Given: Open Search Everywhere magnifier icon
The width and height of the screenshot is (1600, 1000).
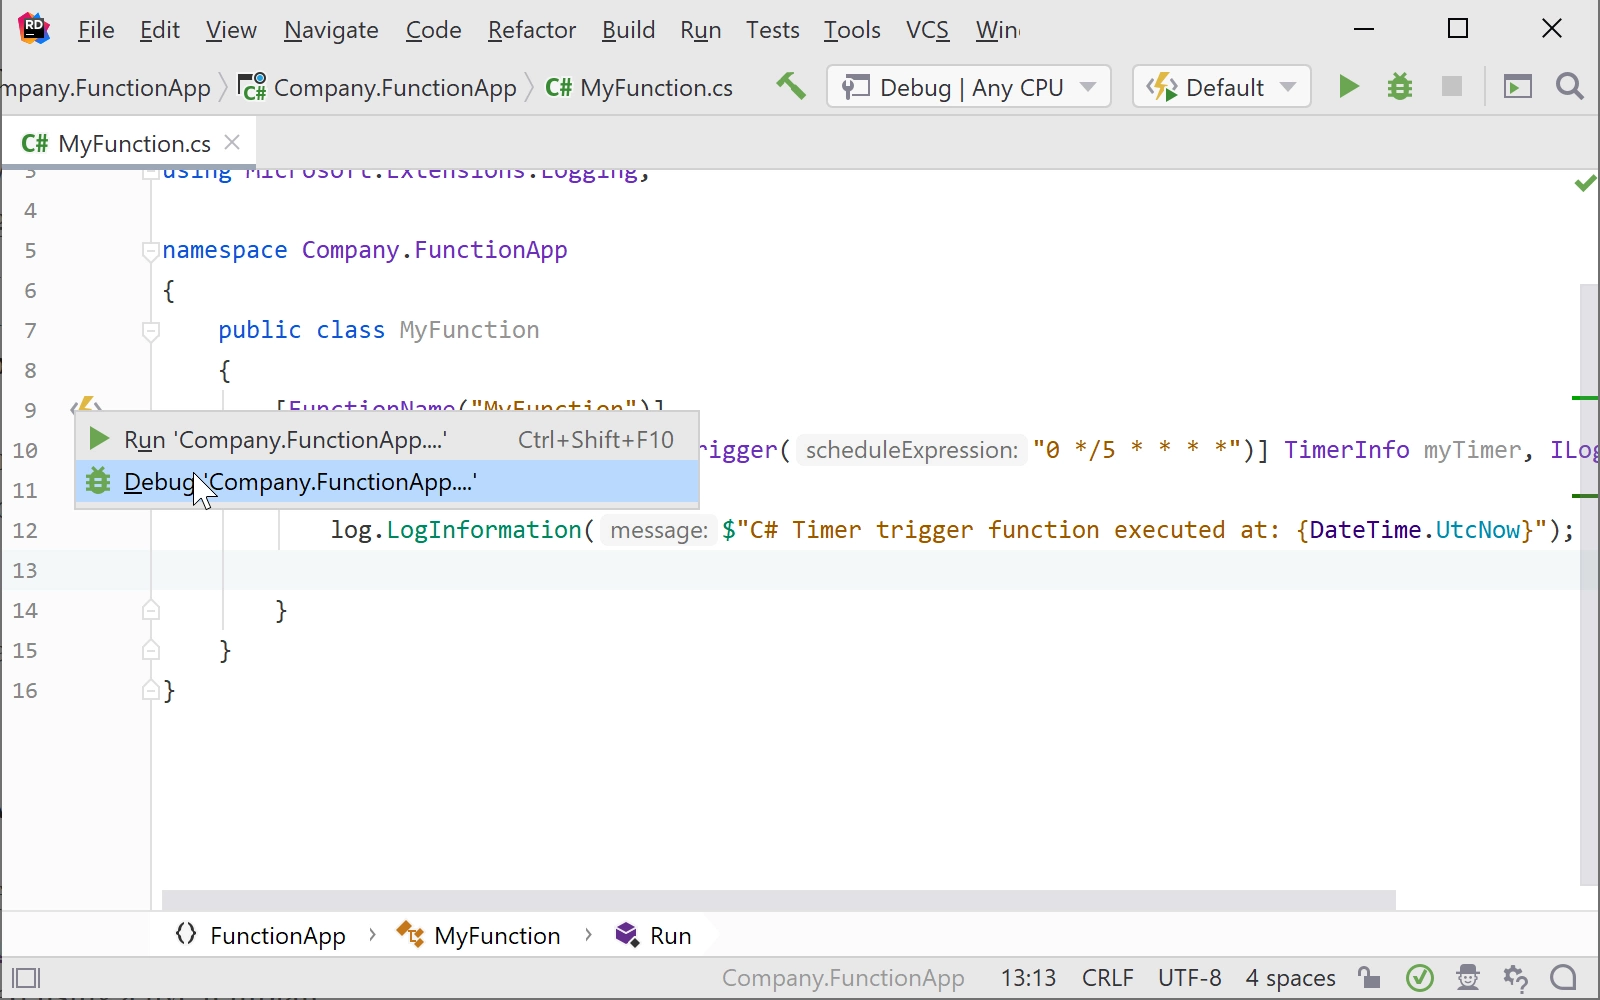Looking at the screenshot, I should [x=1570, y=87].
